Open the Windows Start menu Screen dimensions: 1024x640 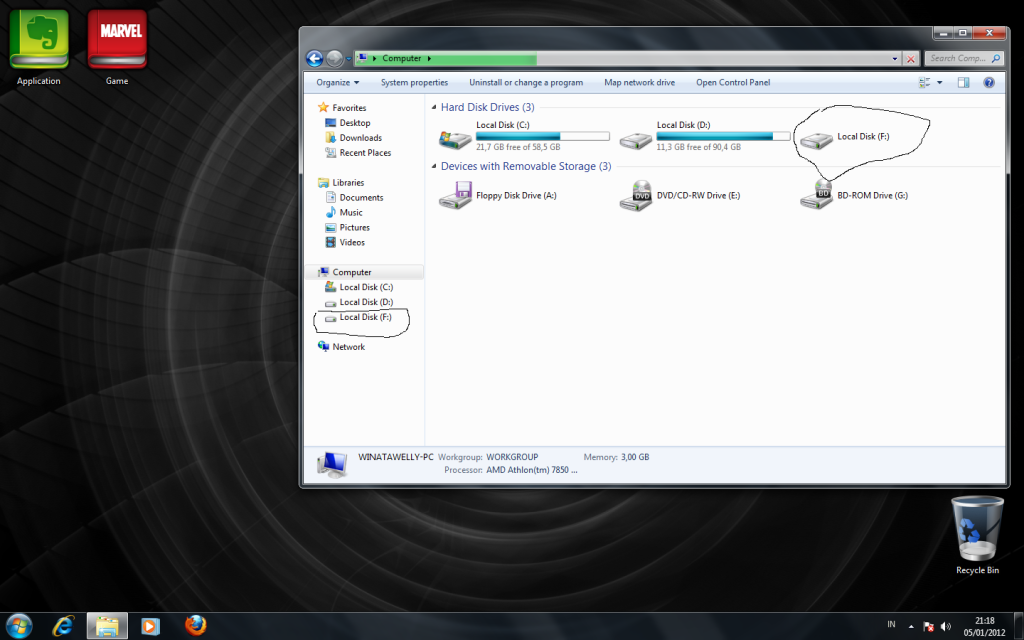[18, 626]
